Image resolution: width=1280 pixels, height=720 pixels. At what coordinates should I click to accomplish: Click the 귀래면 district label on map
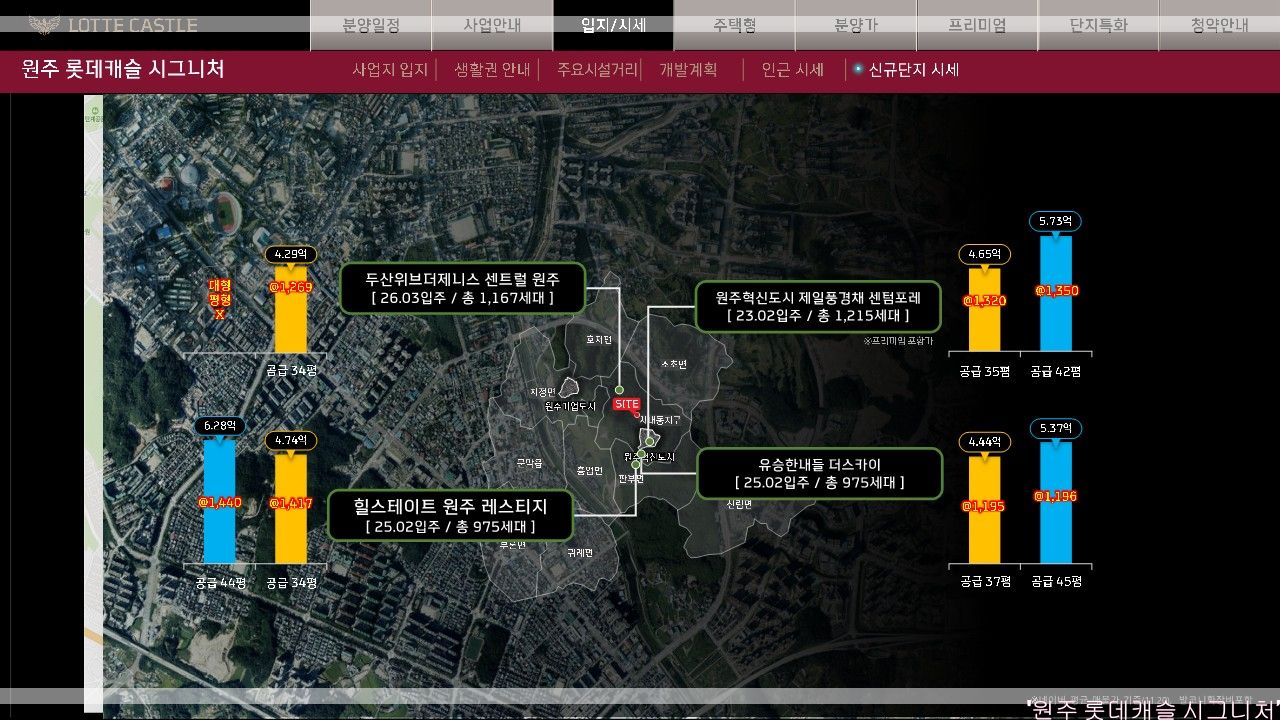tap(580, 552)
